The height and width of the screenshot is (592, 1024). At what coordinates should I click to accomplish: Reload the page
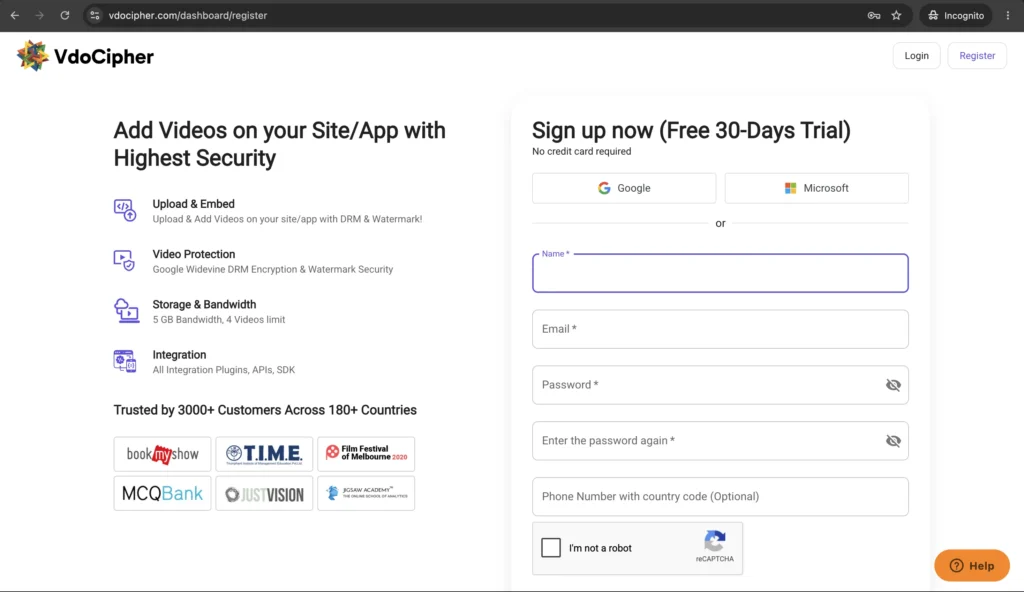[65, 15]
